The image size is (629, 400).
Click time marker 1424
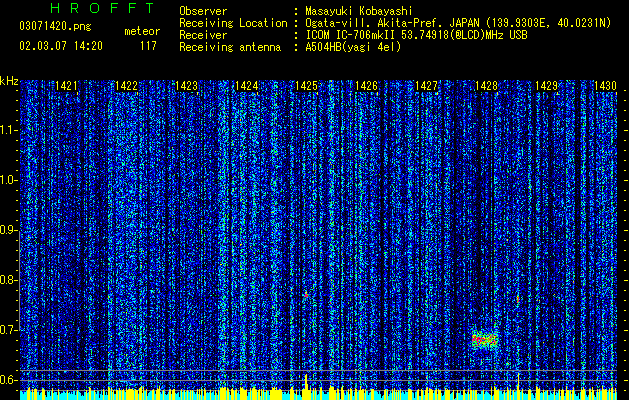pos(246,86)
